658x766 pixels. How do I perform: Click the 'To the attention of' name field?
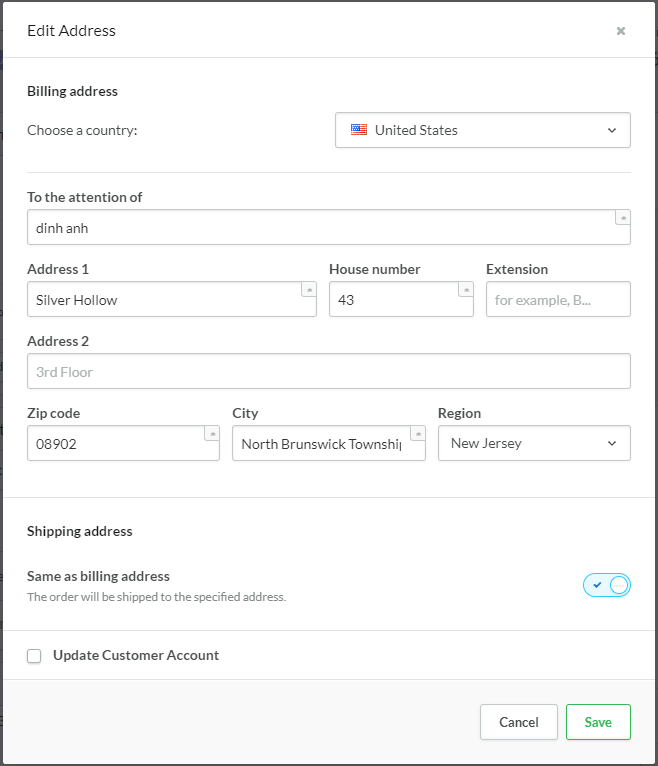[x=329, y=227]
